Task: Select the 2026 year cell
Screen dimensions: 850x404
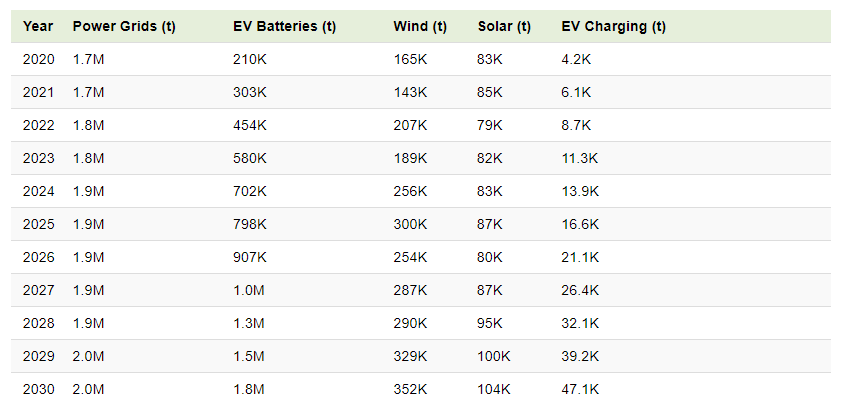Action: [38, 257]
